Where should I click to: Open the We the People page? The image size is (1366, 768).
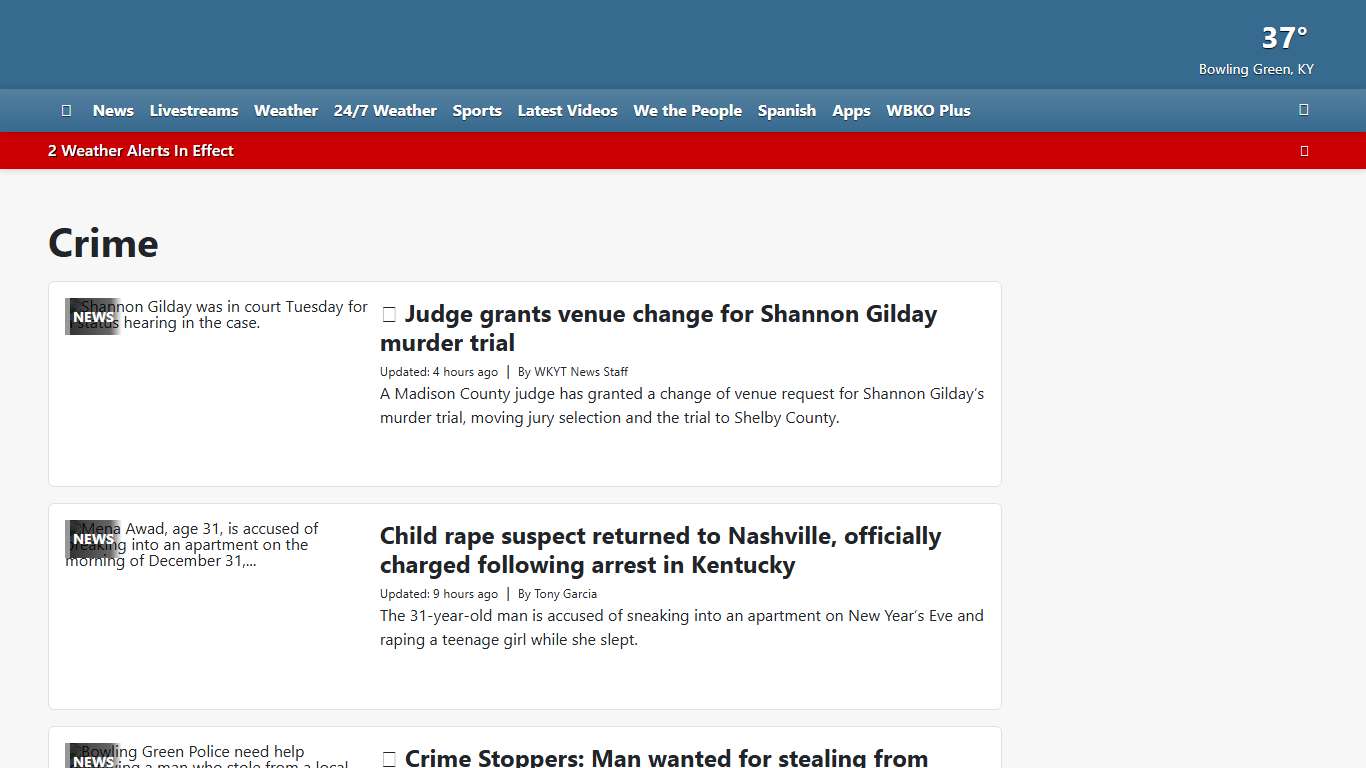[x=687, y=111]
